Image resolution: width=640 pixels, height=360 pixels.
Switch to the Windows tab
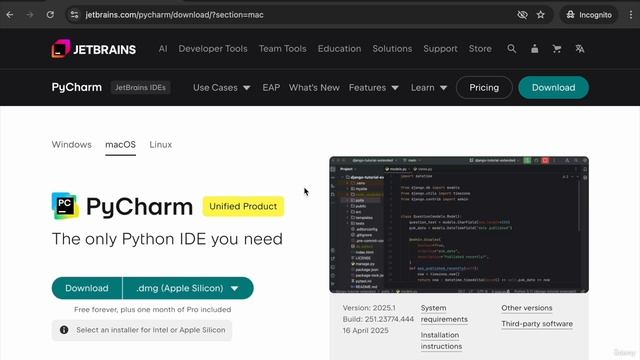[71, 144]
